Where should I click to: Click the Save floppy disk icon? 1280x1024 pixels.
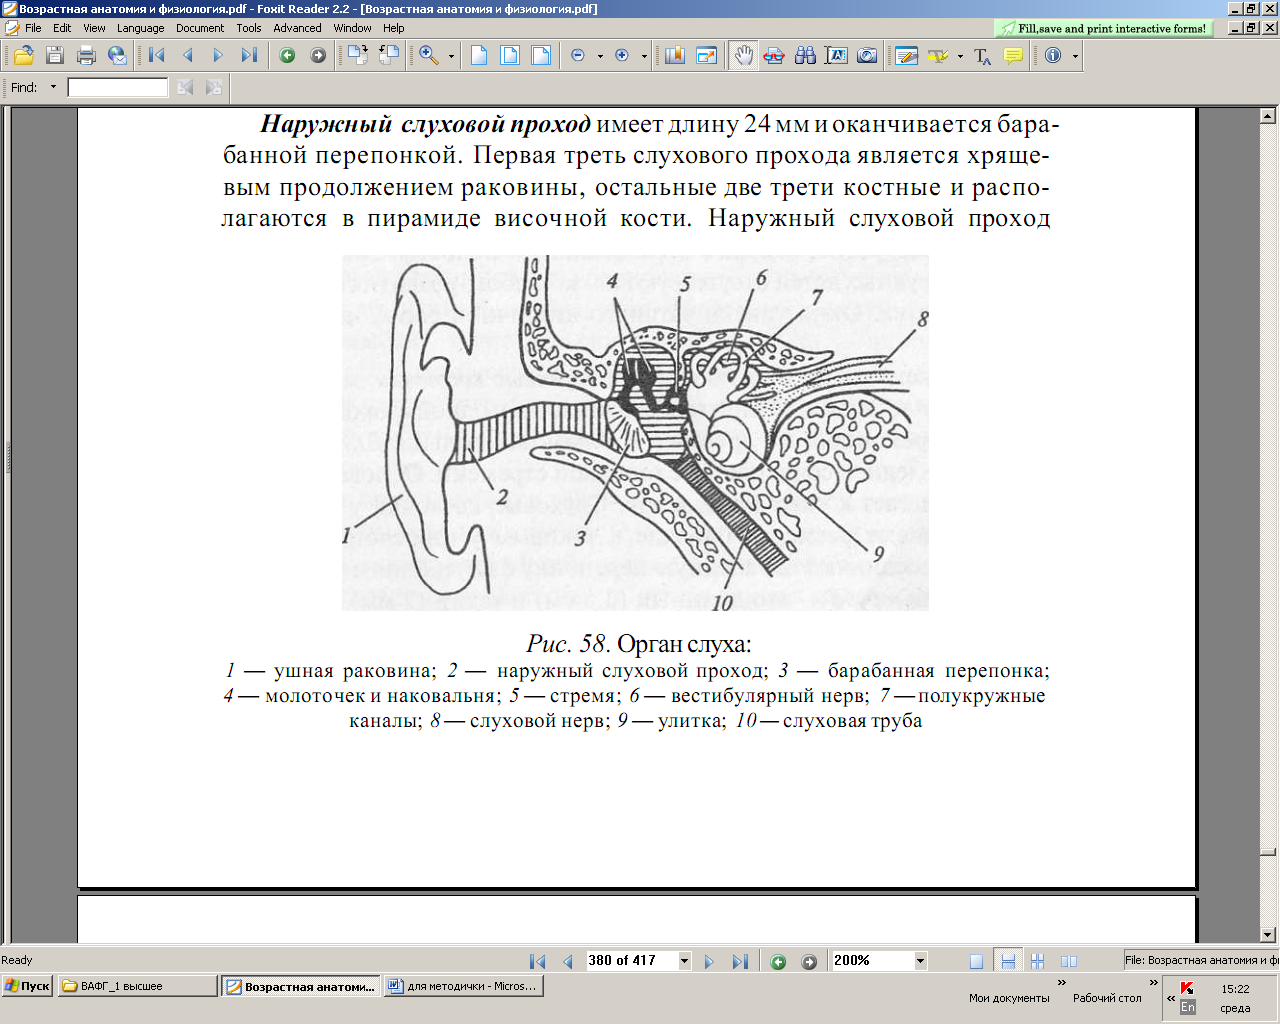(x=55, y=56)
